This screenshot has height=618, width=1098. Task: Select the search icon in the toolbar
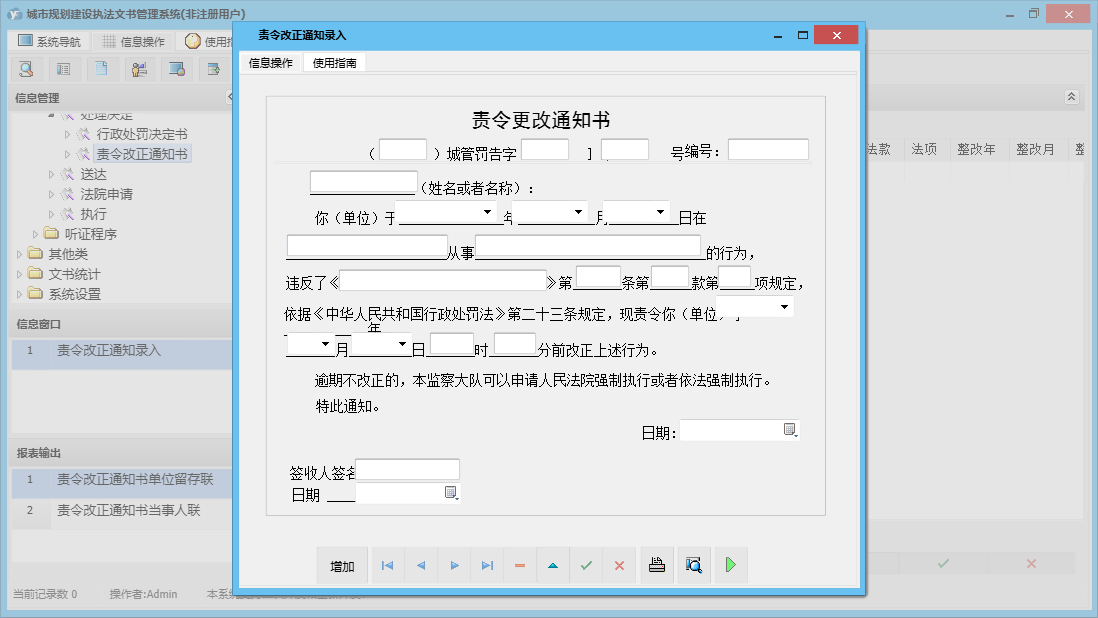[x=26, y=68]
